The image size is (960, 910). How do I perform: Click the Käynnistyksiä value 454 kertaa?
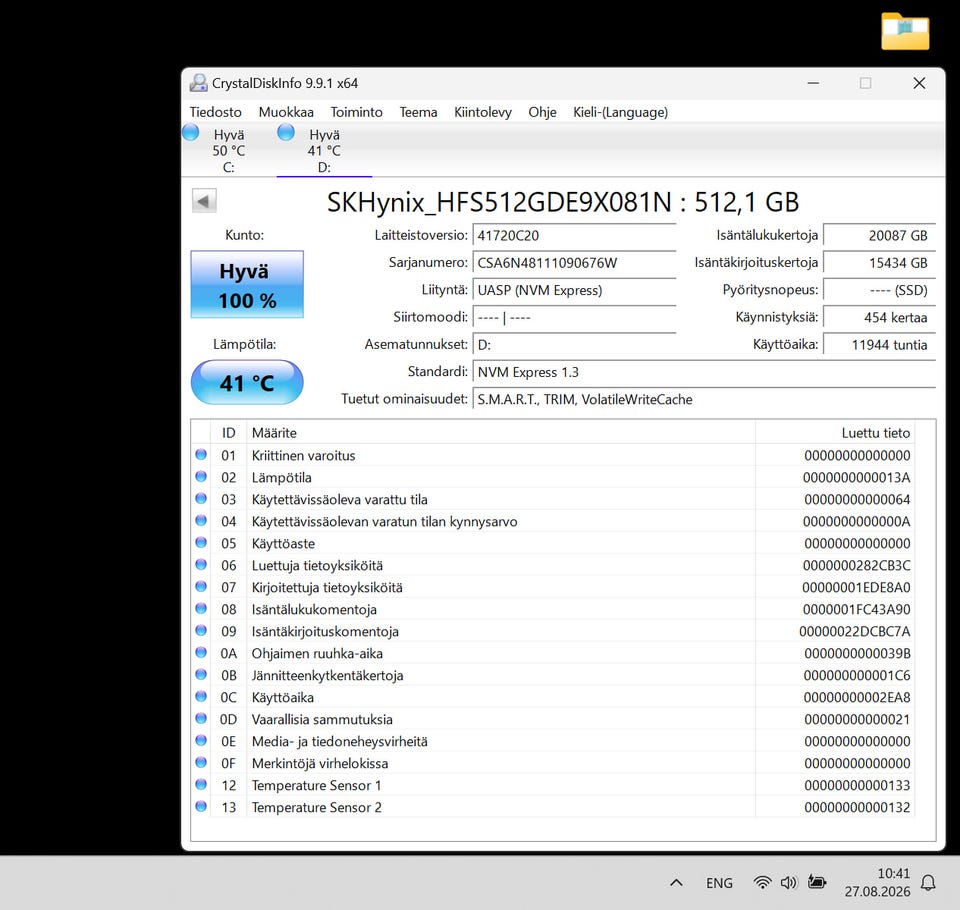click(879, 317)
